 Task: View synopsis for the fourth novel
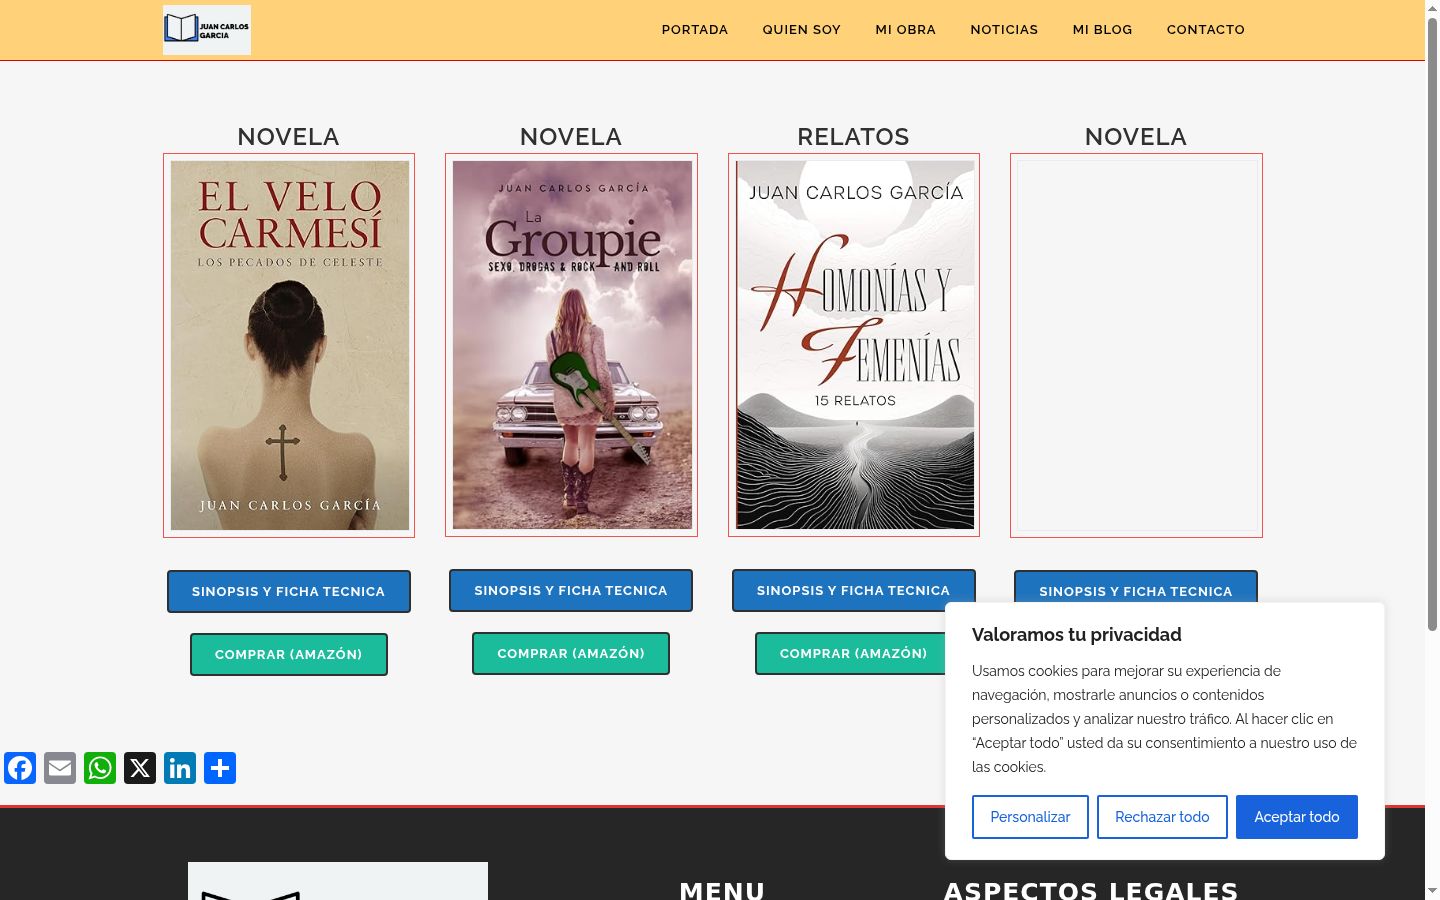click(x=1136, y=587)
